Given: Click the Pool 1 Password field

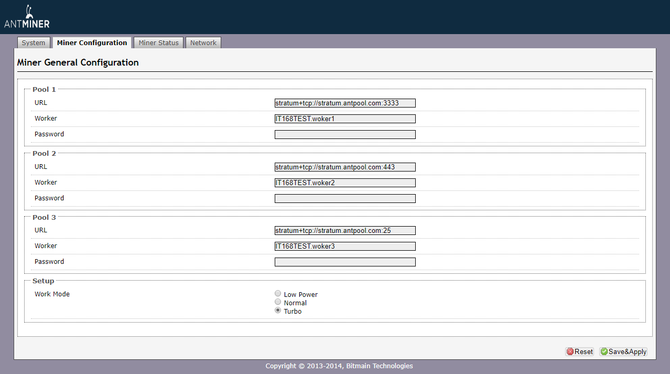Looking at the screenshot, I should [345, 135].
